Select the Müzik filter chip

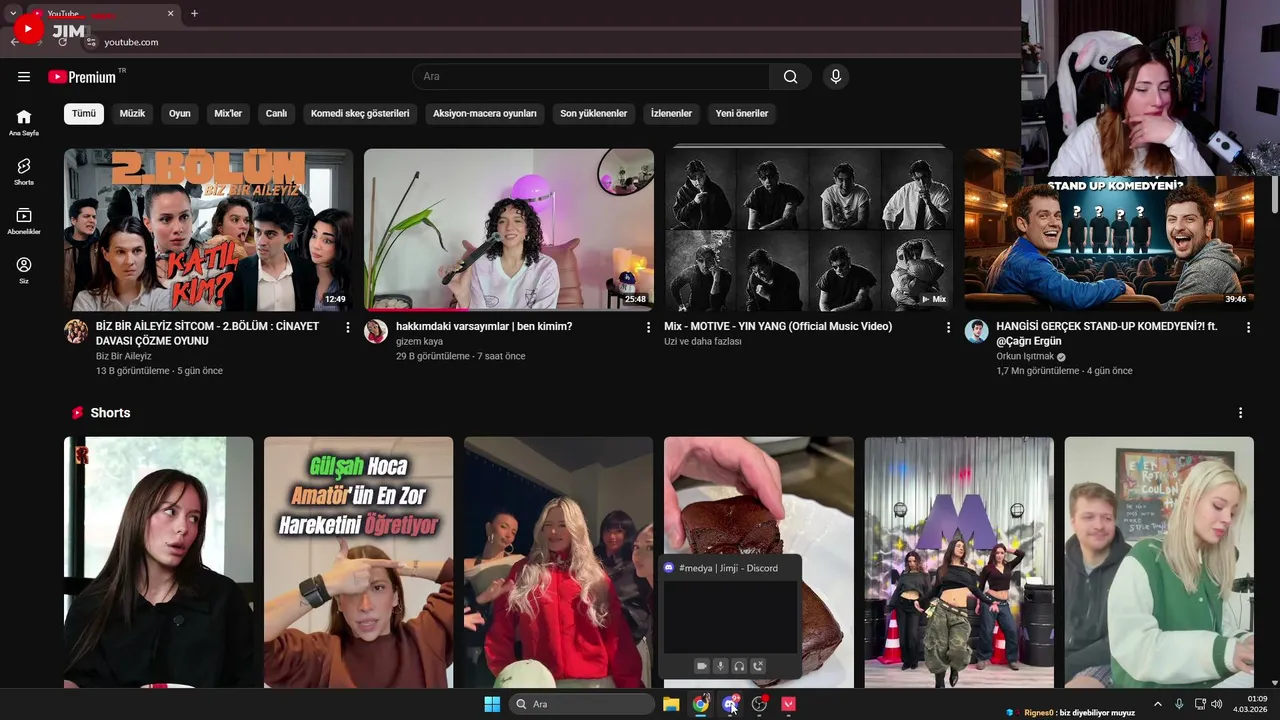[132, 114]
